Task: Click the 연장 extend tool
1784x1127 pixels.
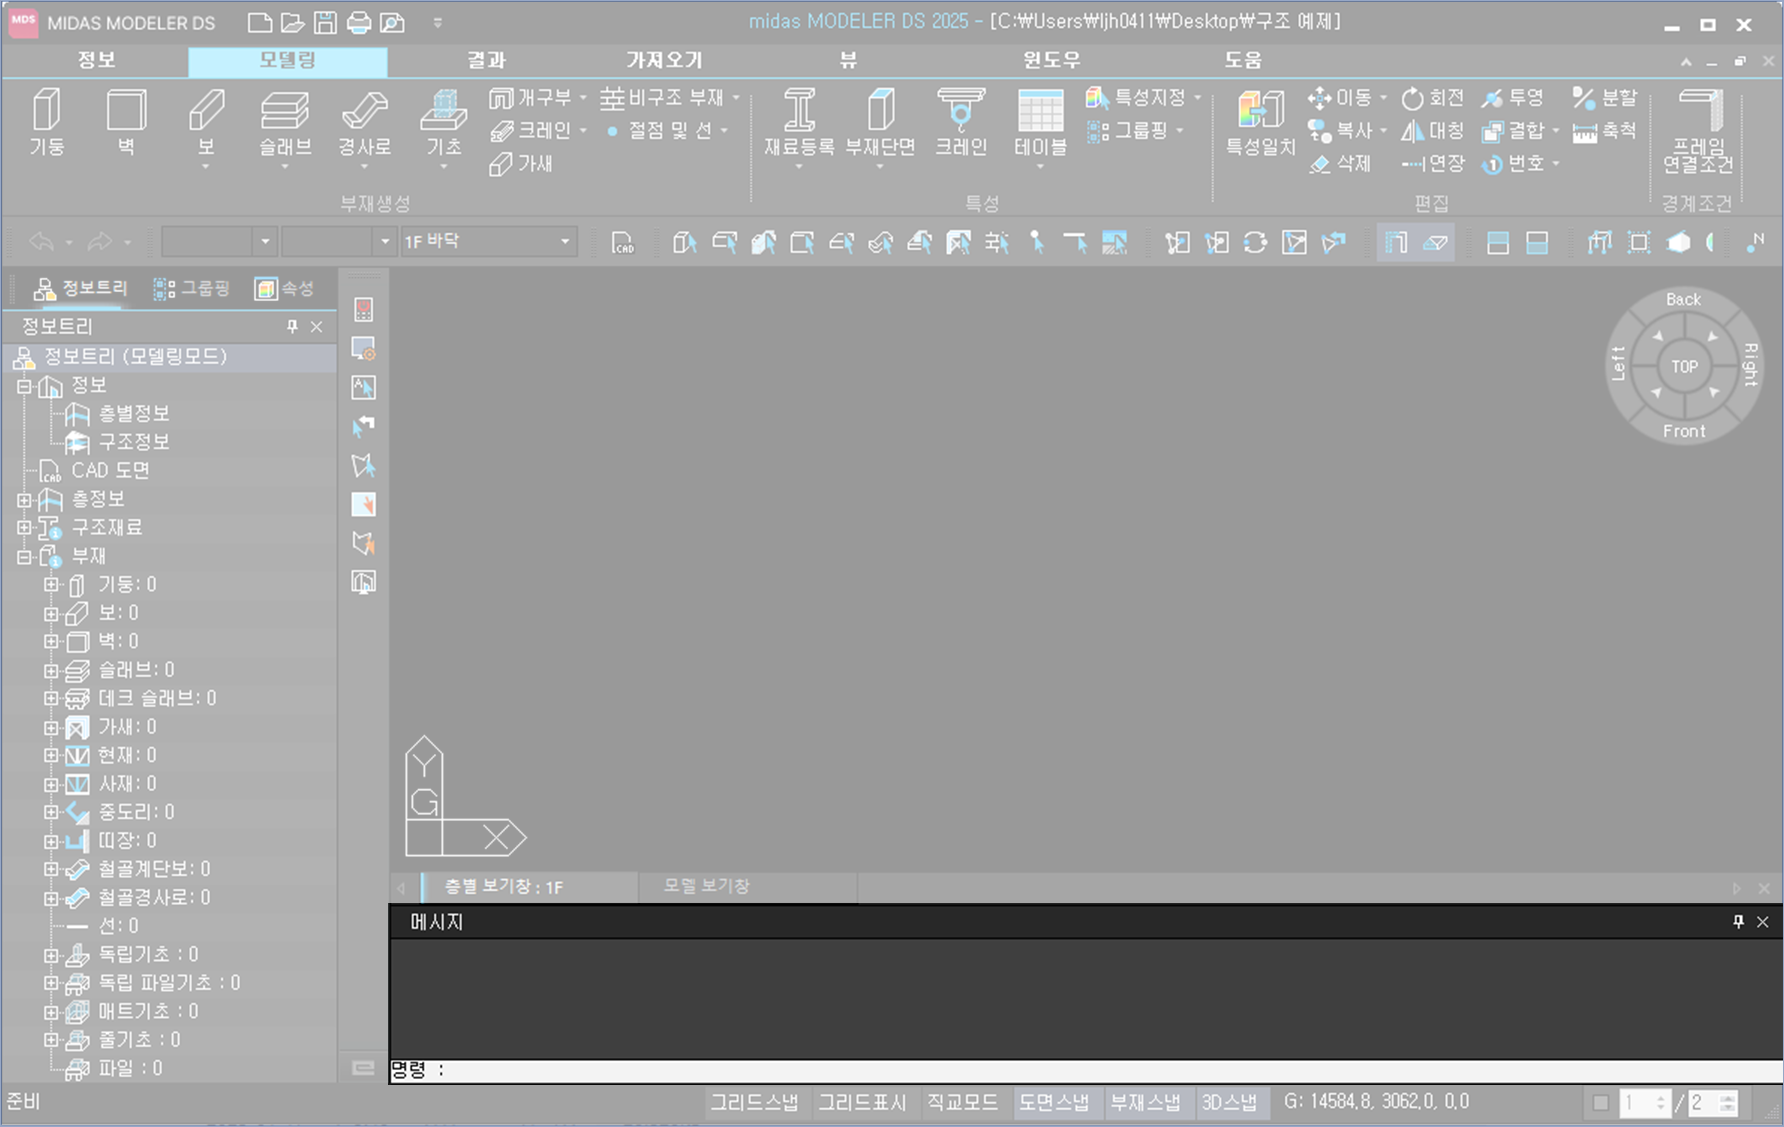Action: (1433, 164)
